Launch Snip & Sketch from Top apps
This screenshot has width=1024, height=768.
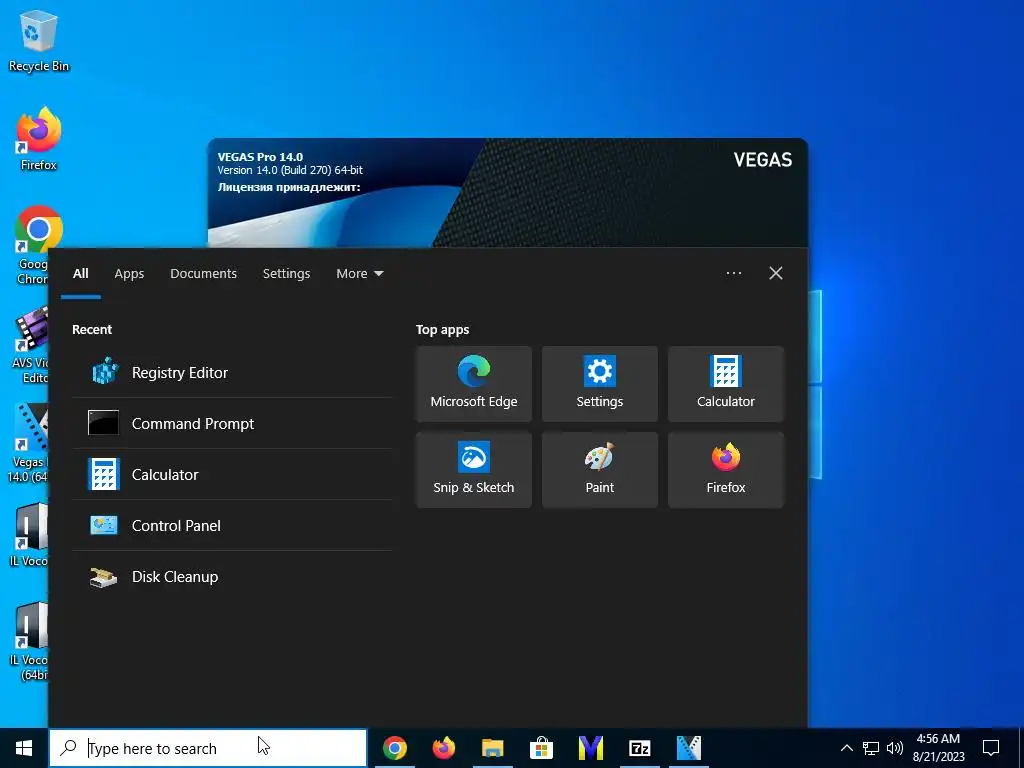[473, 470]
